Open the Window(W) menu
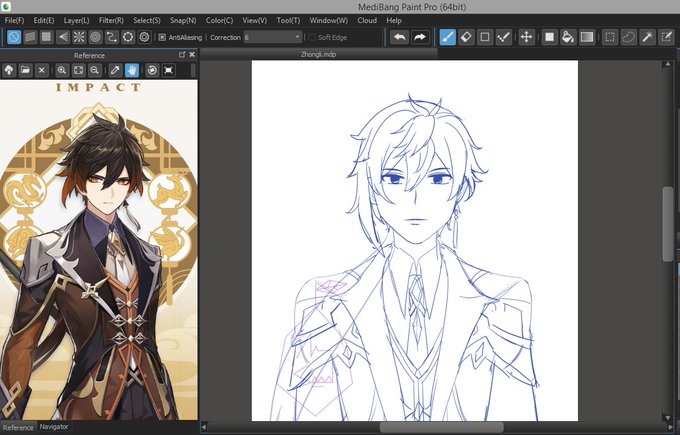The width and height of the screenshot is (680, 435). pos(328,20)
